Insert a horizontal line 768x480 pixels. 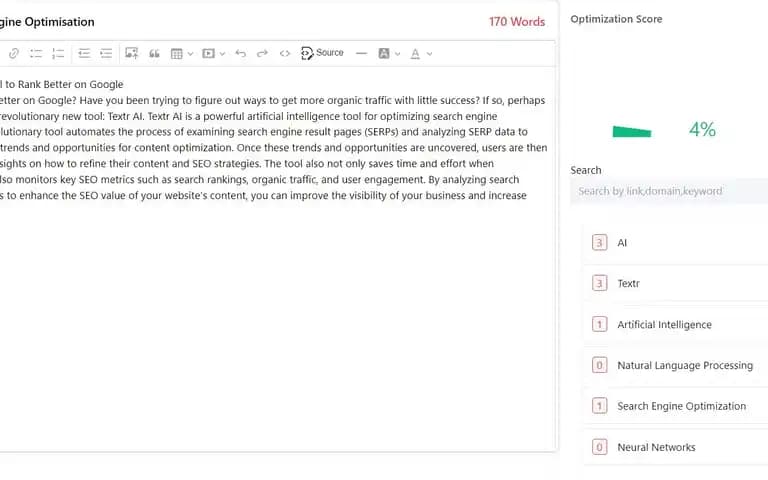pos(361,53)
